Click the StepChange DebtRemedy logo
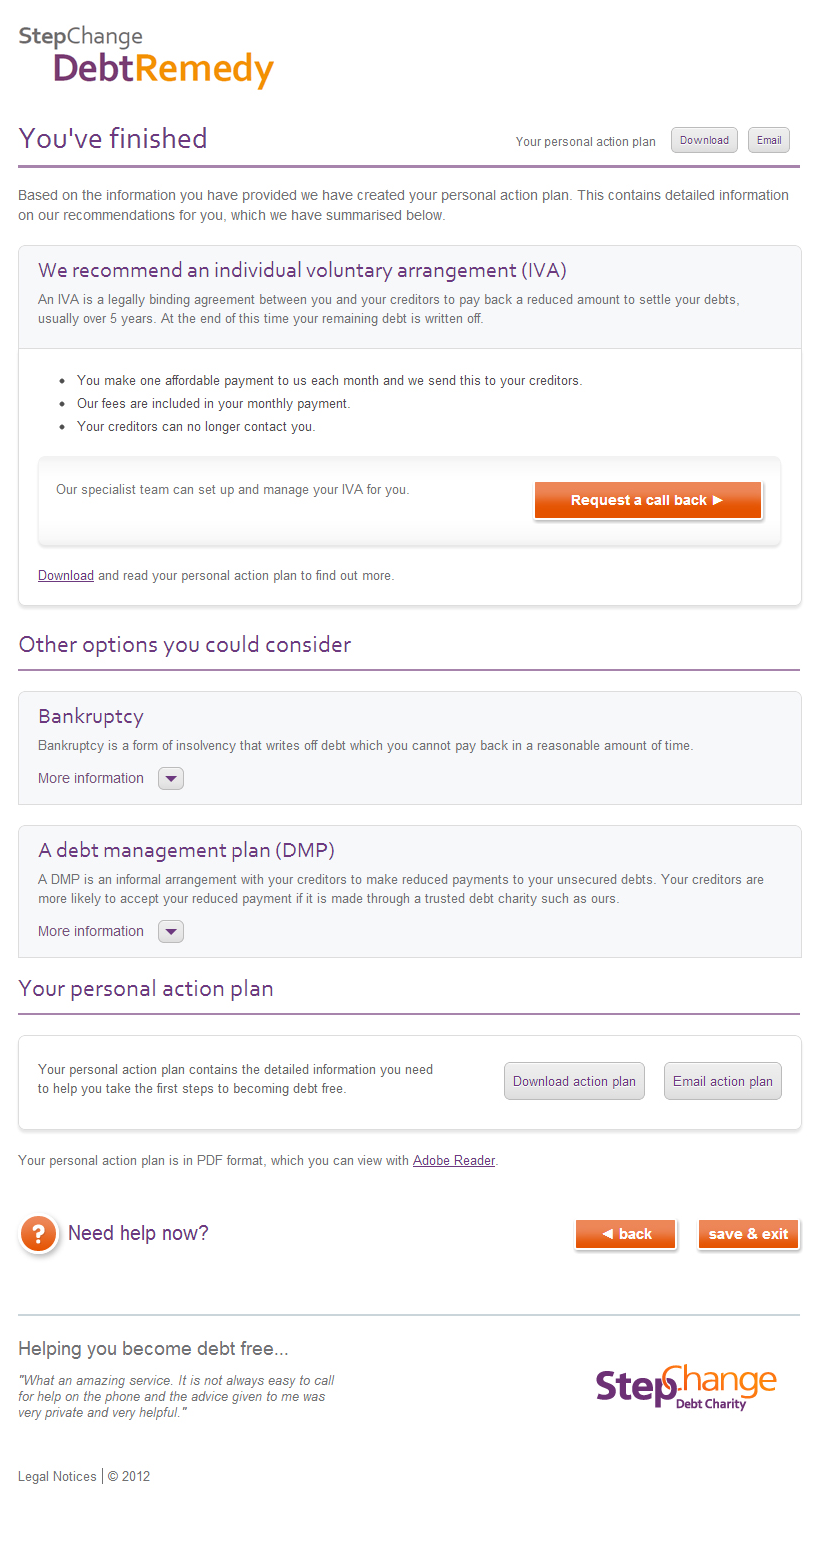820x1543 pixels. pyautogui.click(x=146, y=58)
